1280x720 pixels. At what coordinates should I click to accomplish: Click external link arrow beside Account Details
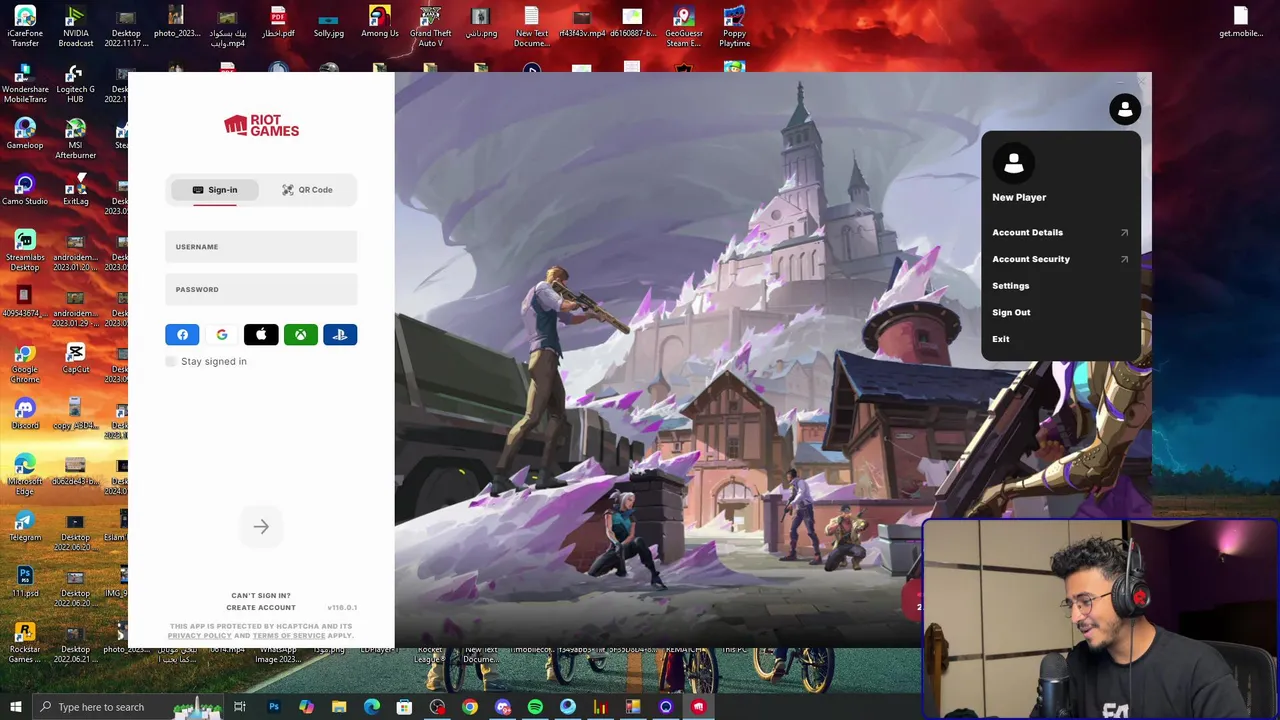click(x=1124, y=233)
